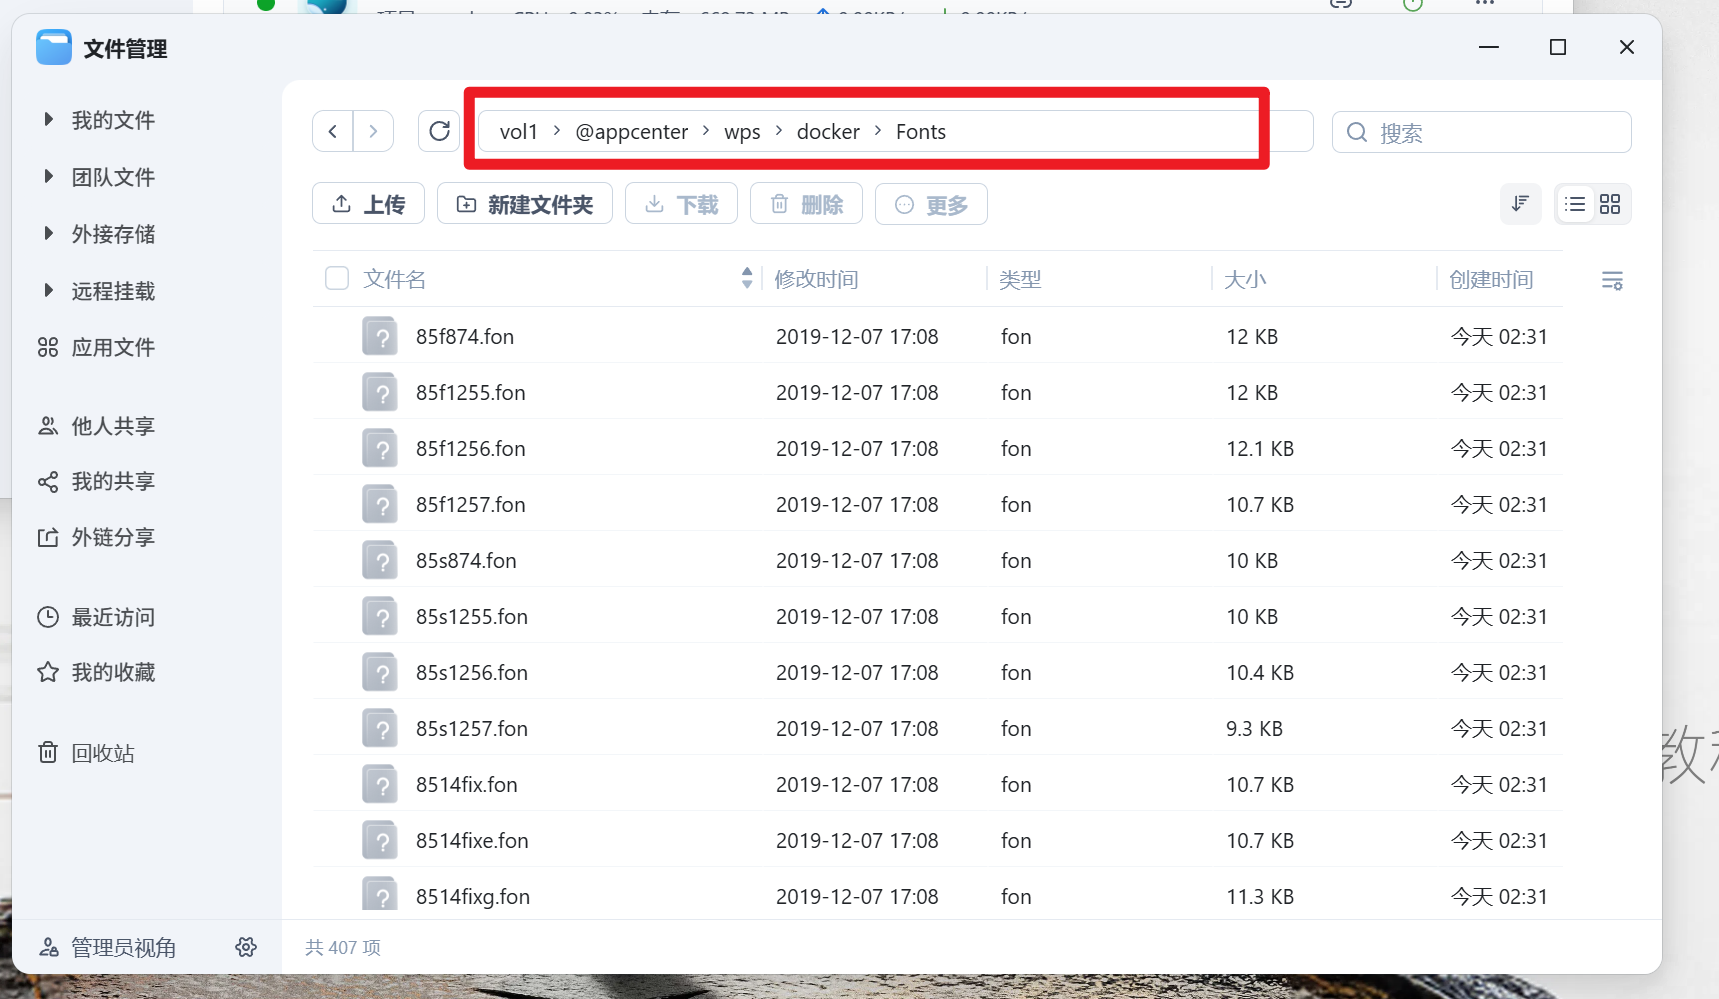
Task: Navigate to @appcenter in the breadcrumb path
Action: (631, 132)
